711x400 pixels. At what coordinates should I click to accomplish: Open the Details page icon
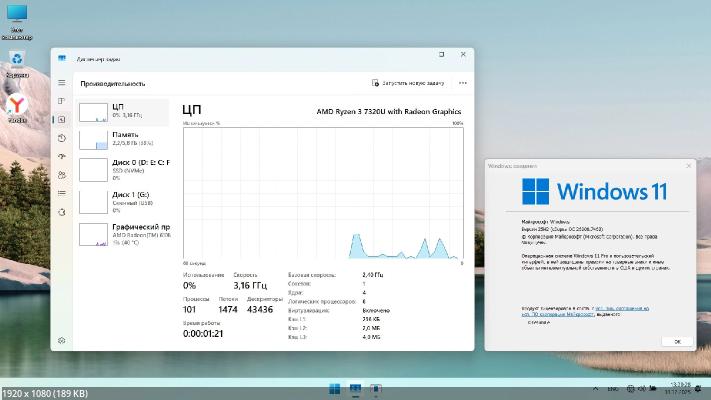pyautogui.click(x=61, y=194)
